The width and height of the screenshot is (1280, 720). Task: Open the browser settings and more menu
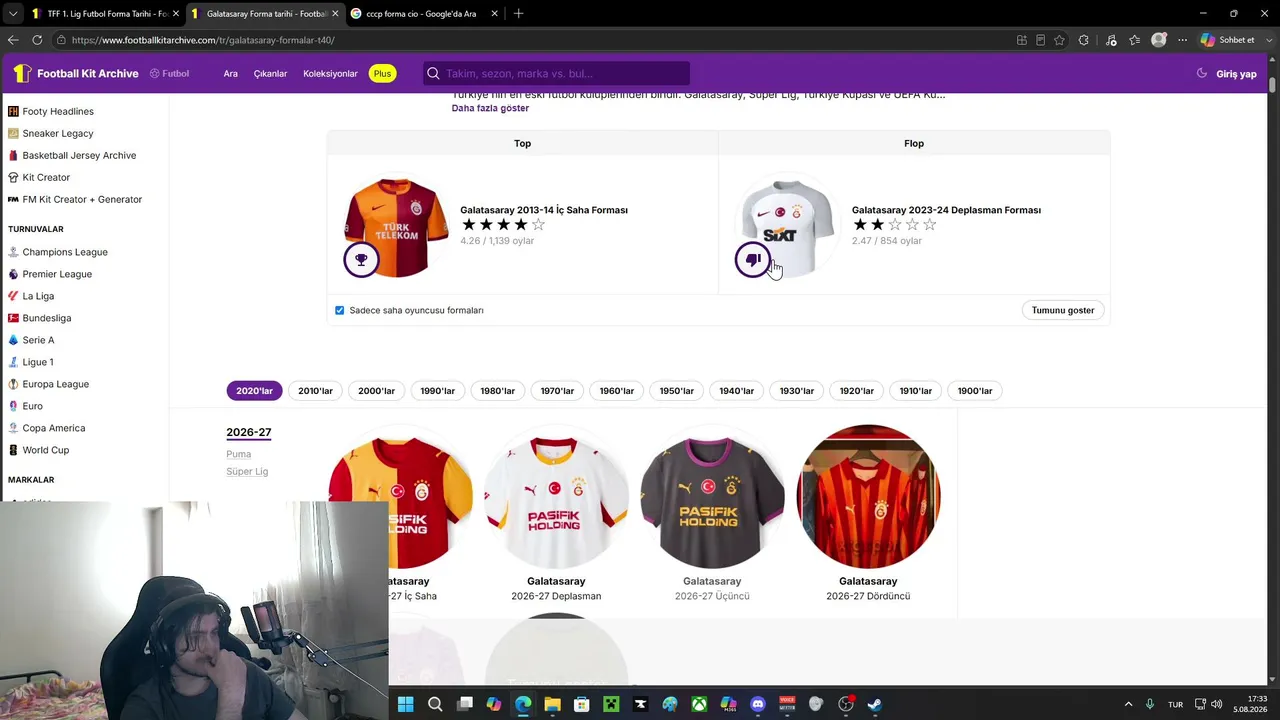click(1182, 40)
